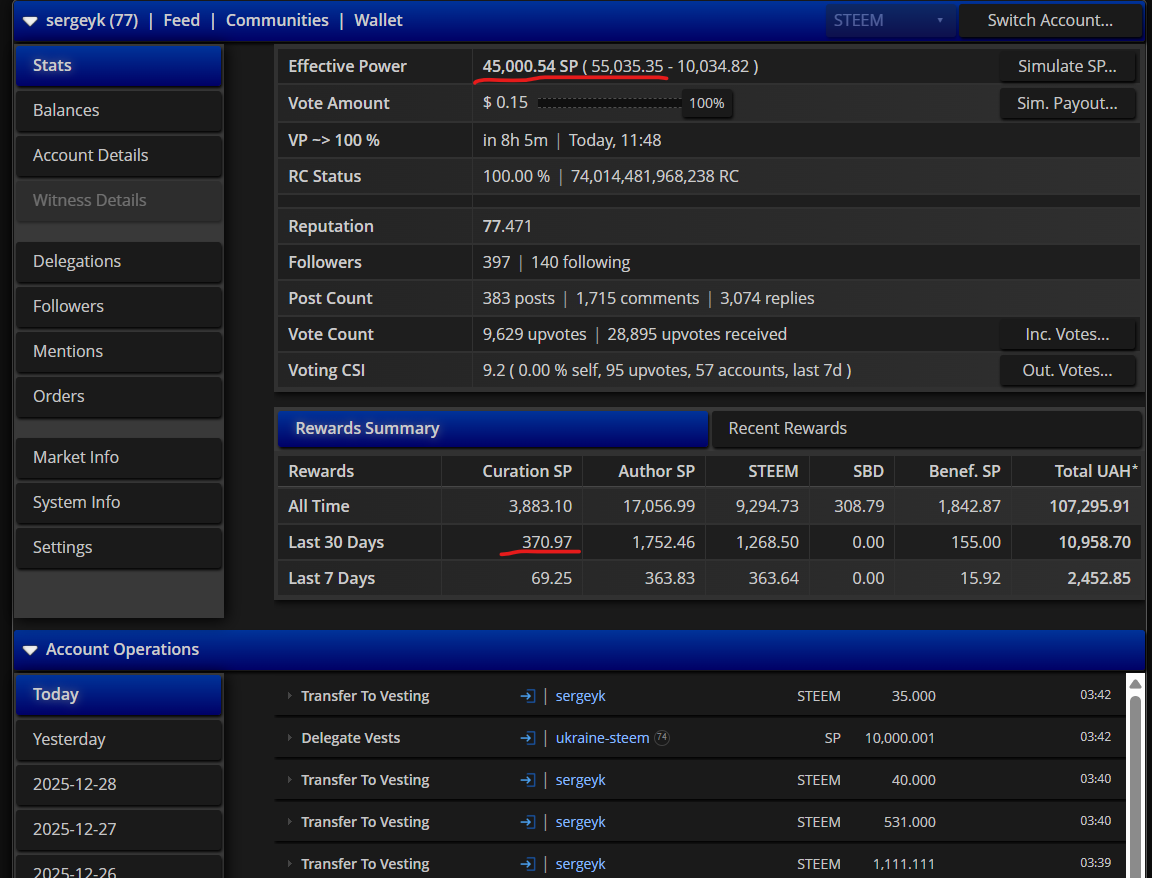Viewport: 1152px width, 878px height.
Task: Click the arrow icon in the 531.000 STEEM row
Action: 528,821
